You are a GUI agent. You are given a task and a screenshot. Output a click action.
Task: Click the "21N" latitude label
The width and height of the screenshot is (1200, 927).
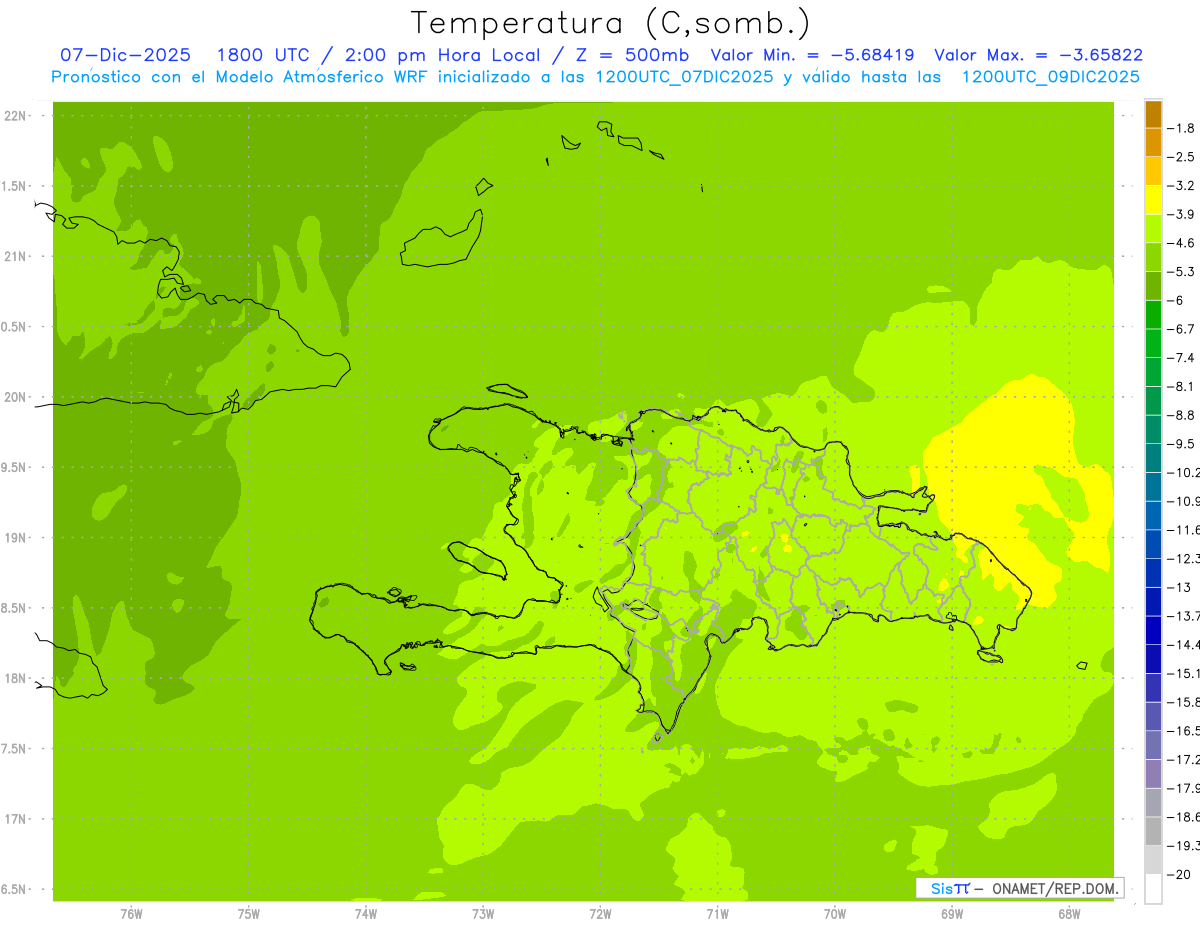(x=16, y=256)
